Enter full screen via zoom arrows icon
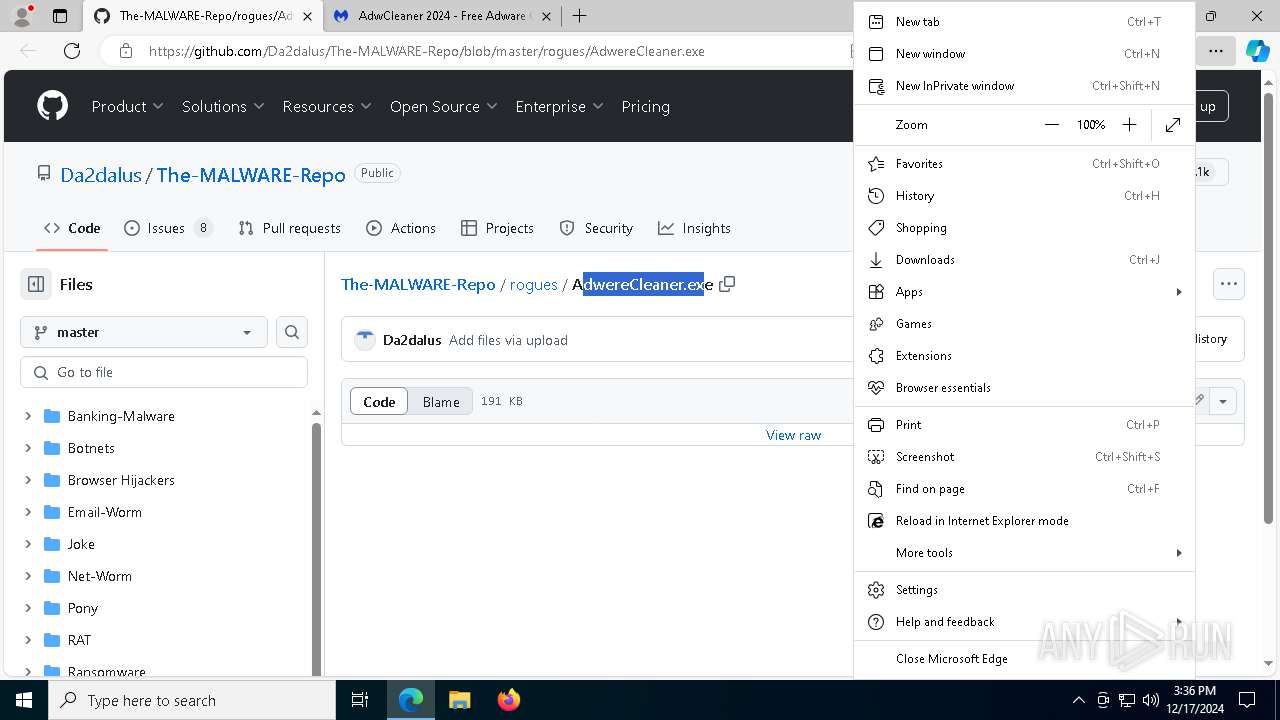The image size is (1280, 720). tap(1173, 125)
